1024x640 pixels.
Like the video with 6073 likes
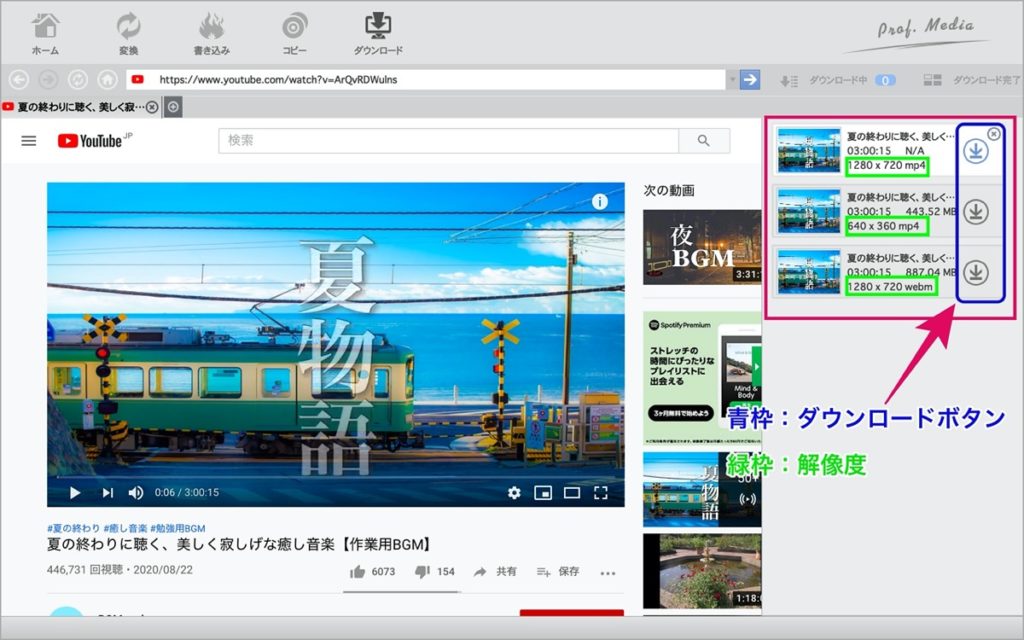click(x=372, y=571)
